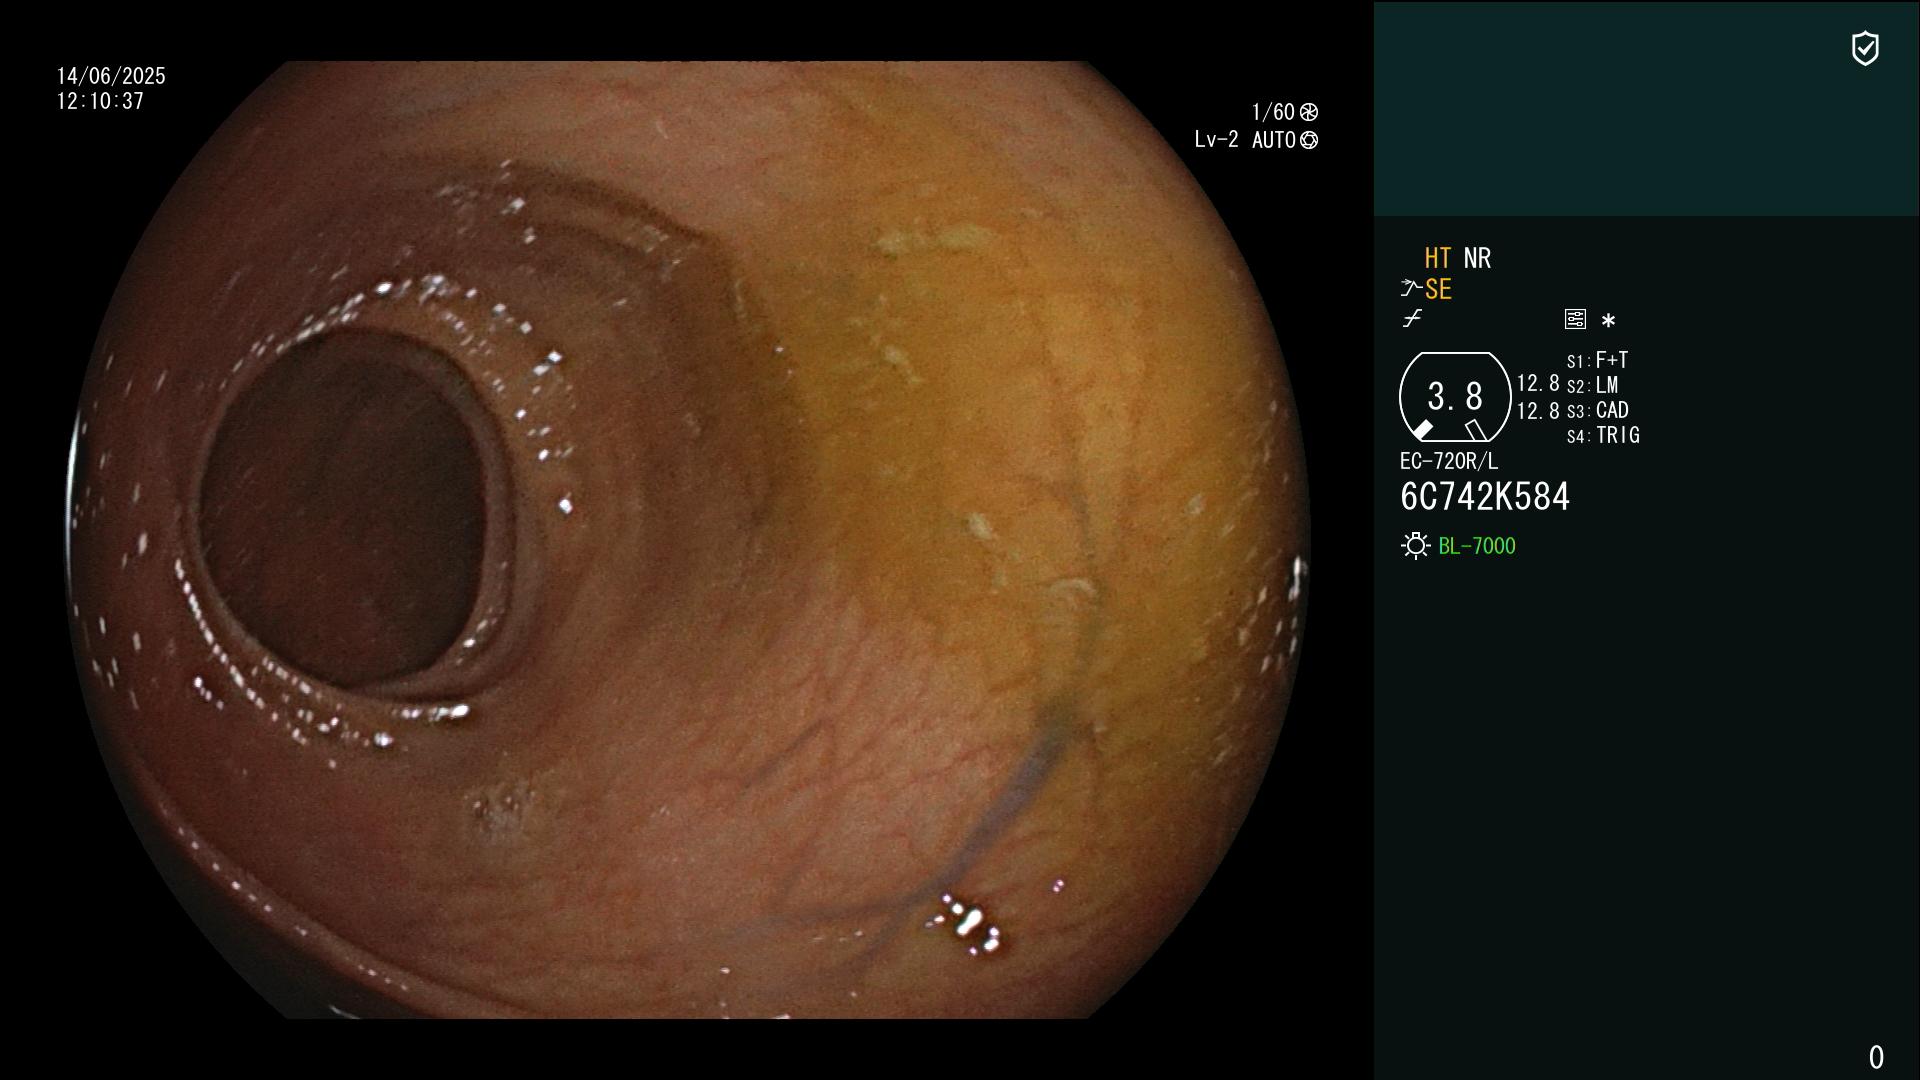Select the SE enhancement label
Screen dimensions: 1920x1080
click(1438, 289)
